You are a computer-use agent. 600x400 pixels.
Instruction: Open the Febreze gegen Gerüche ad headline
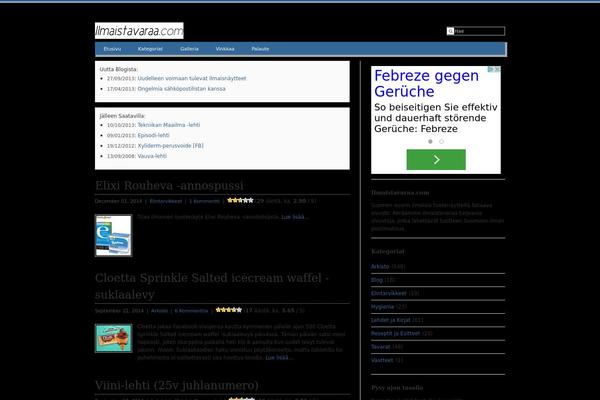point(427,83)
